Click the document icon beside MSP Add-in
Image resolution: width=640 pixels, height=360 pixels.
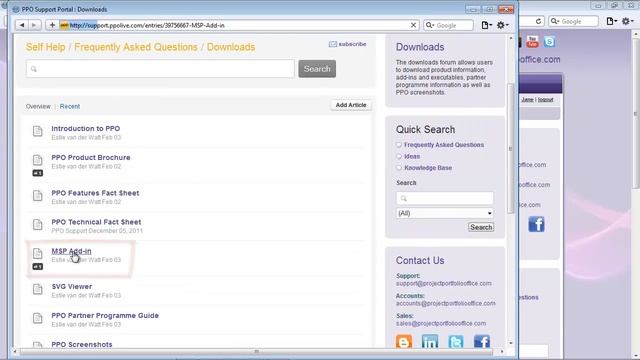tap(38, 253)
